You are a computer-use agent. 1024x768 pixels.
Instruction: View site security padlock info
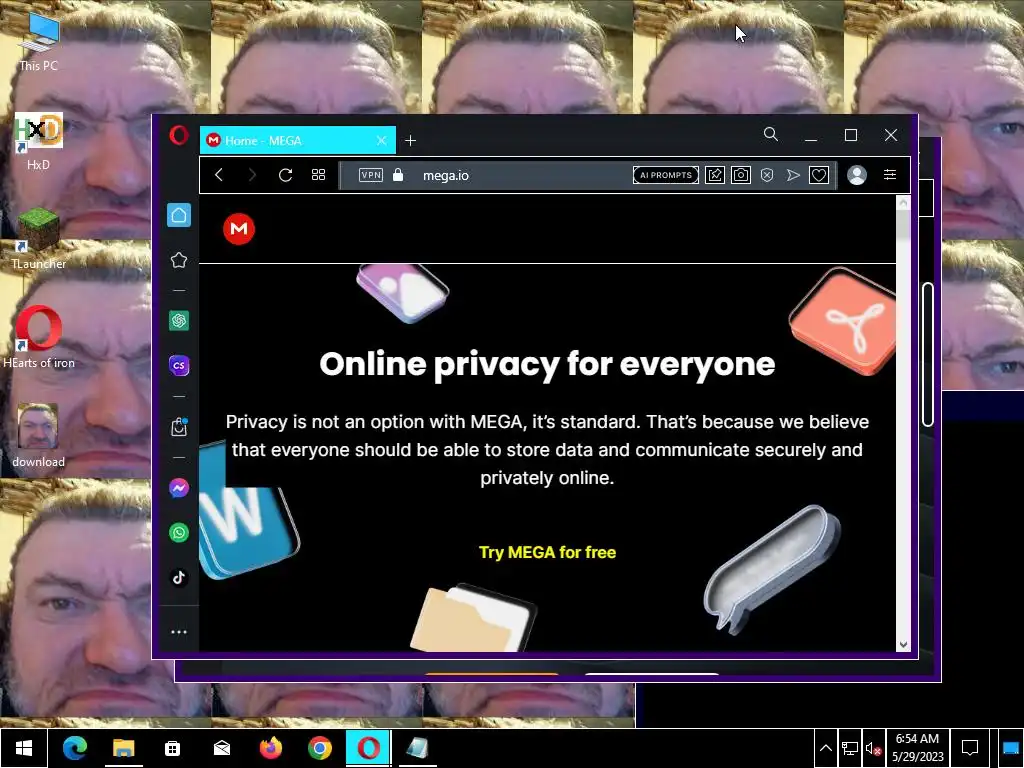(398, 175)
